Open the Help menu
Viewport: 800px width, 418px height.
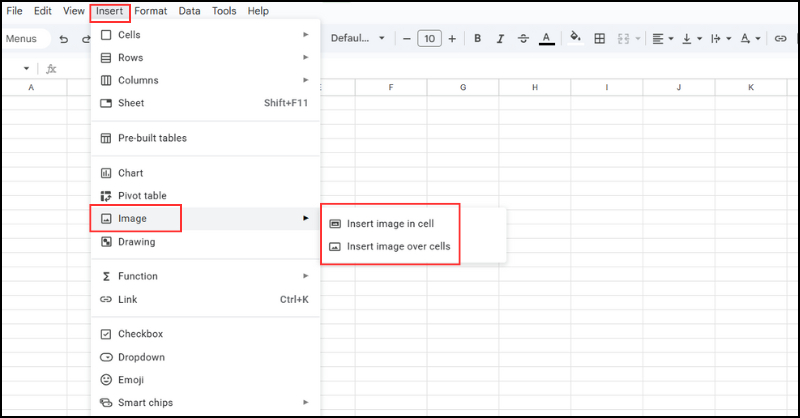tap(258, 11)
